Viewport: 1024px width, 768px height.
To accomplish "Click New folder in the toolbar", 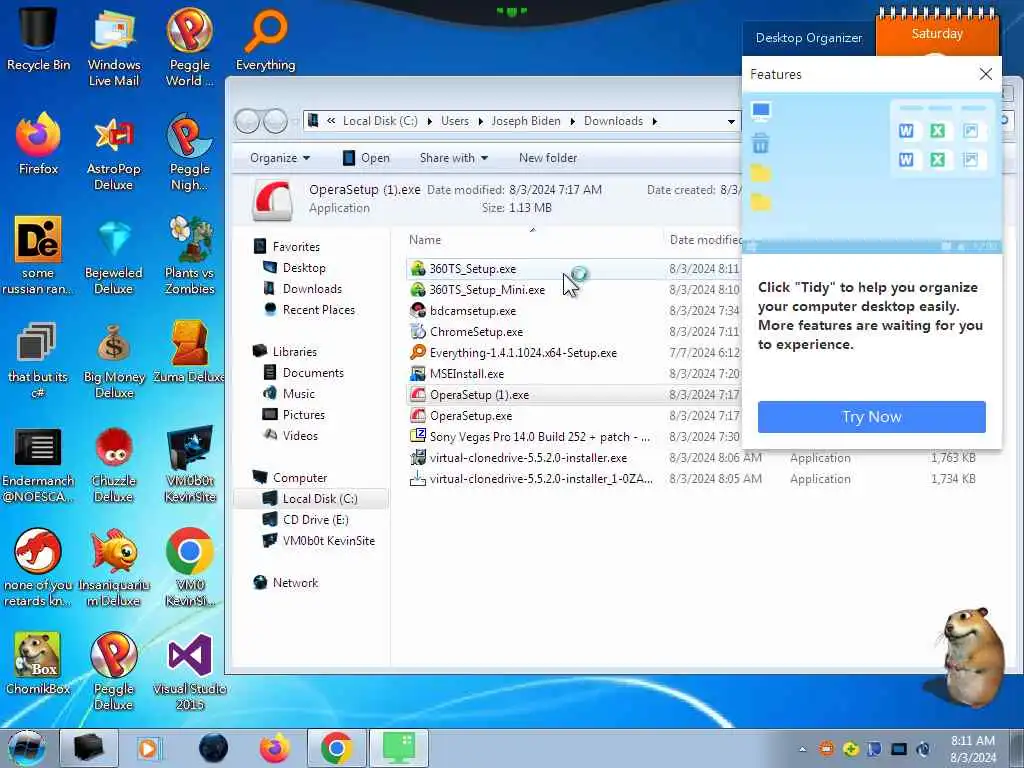I will point(548,158).
